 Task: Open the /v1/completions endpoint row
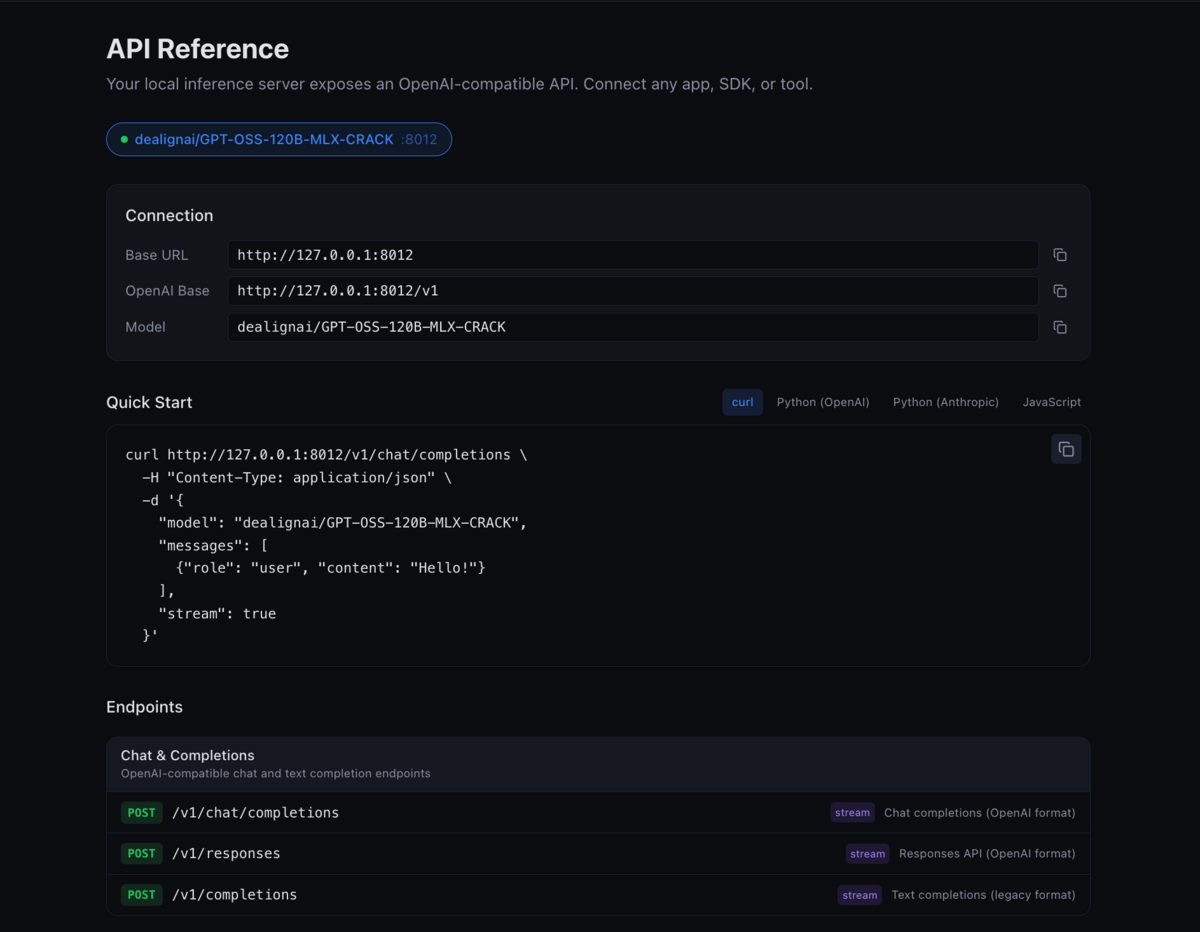coord(598,895)
